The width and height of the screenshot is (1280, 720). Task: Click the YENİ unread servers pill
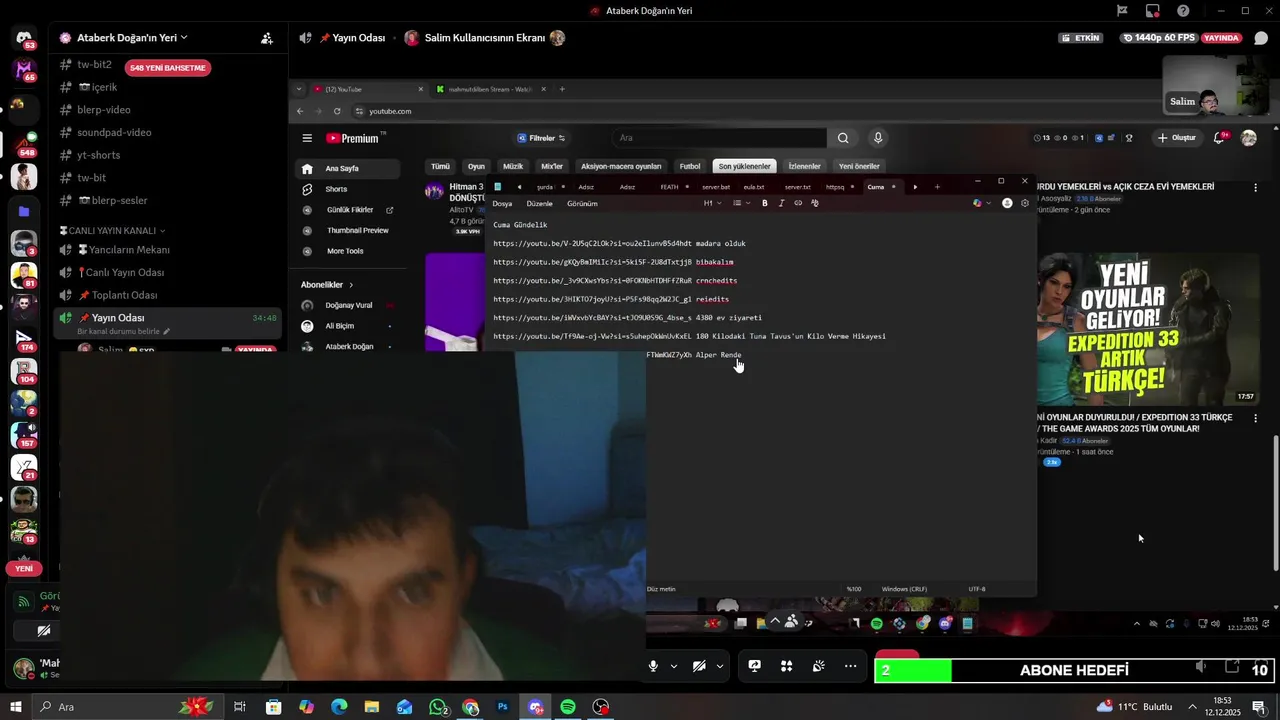[x=24, y=568]
